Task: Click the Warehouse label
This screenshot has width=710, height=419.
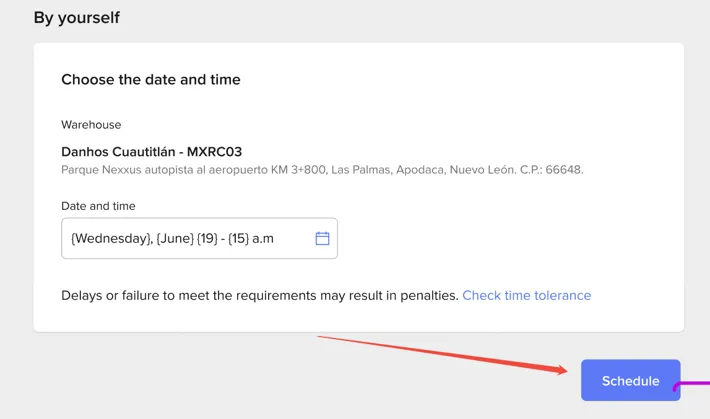Action: point(91,125)
